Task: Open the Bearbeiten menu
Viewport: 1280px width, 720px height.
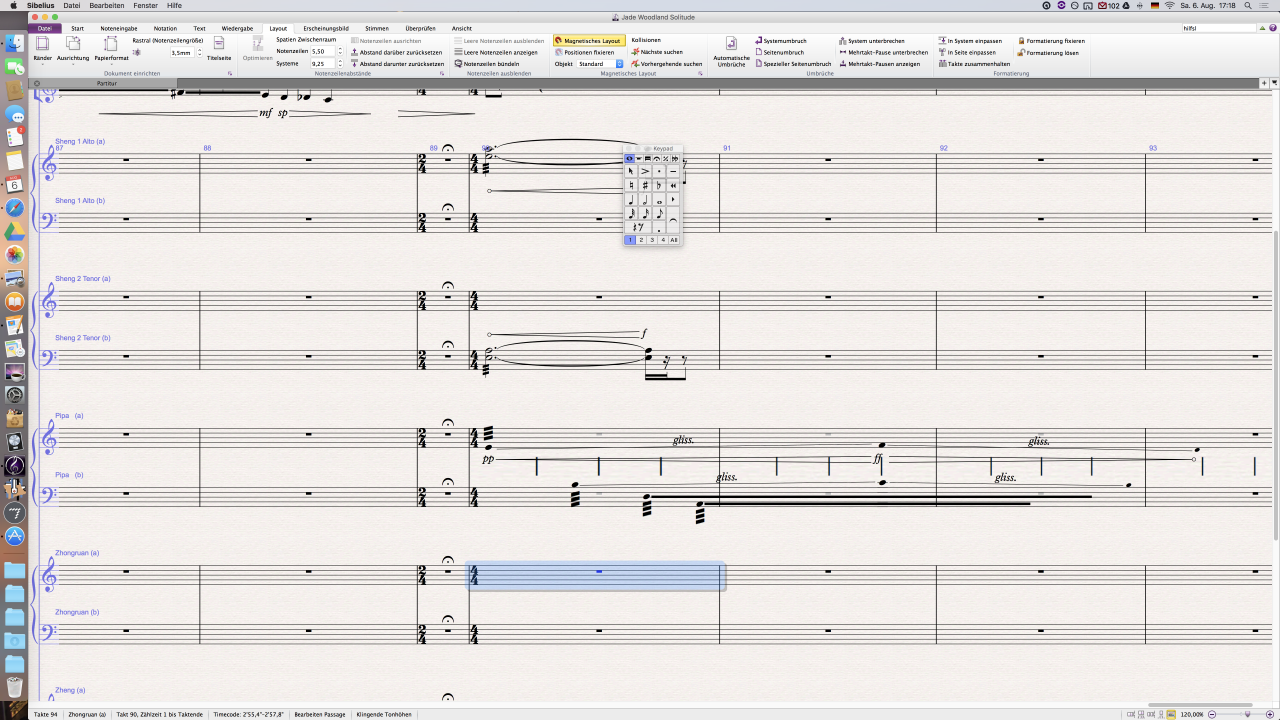Action: tap(107, 5)
